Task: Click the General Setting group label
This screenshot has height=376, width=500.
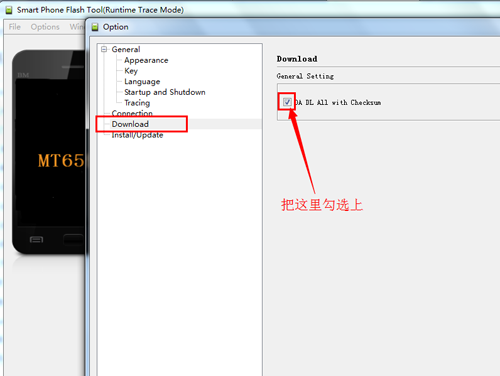Action: (305, 76)
